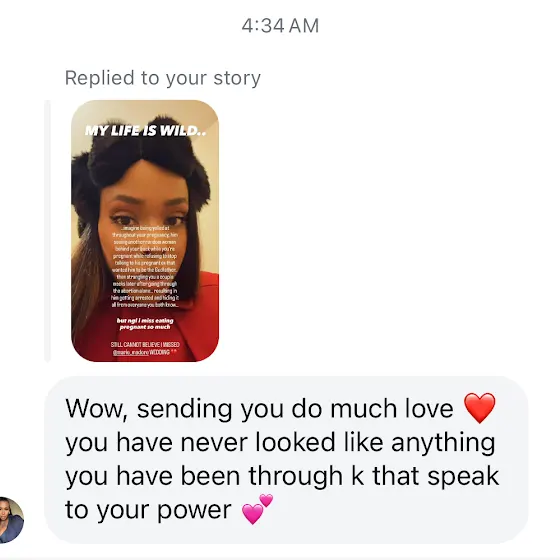This screenshot has width=560, height=560.
Task: Tap the tiny red hearts after WEDDING
Action: 174,352
